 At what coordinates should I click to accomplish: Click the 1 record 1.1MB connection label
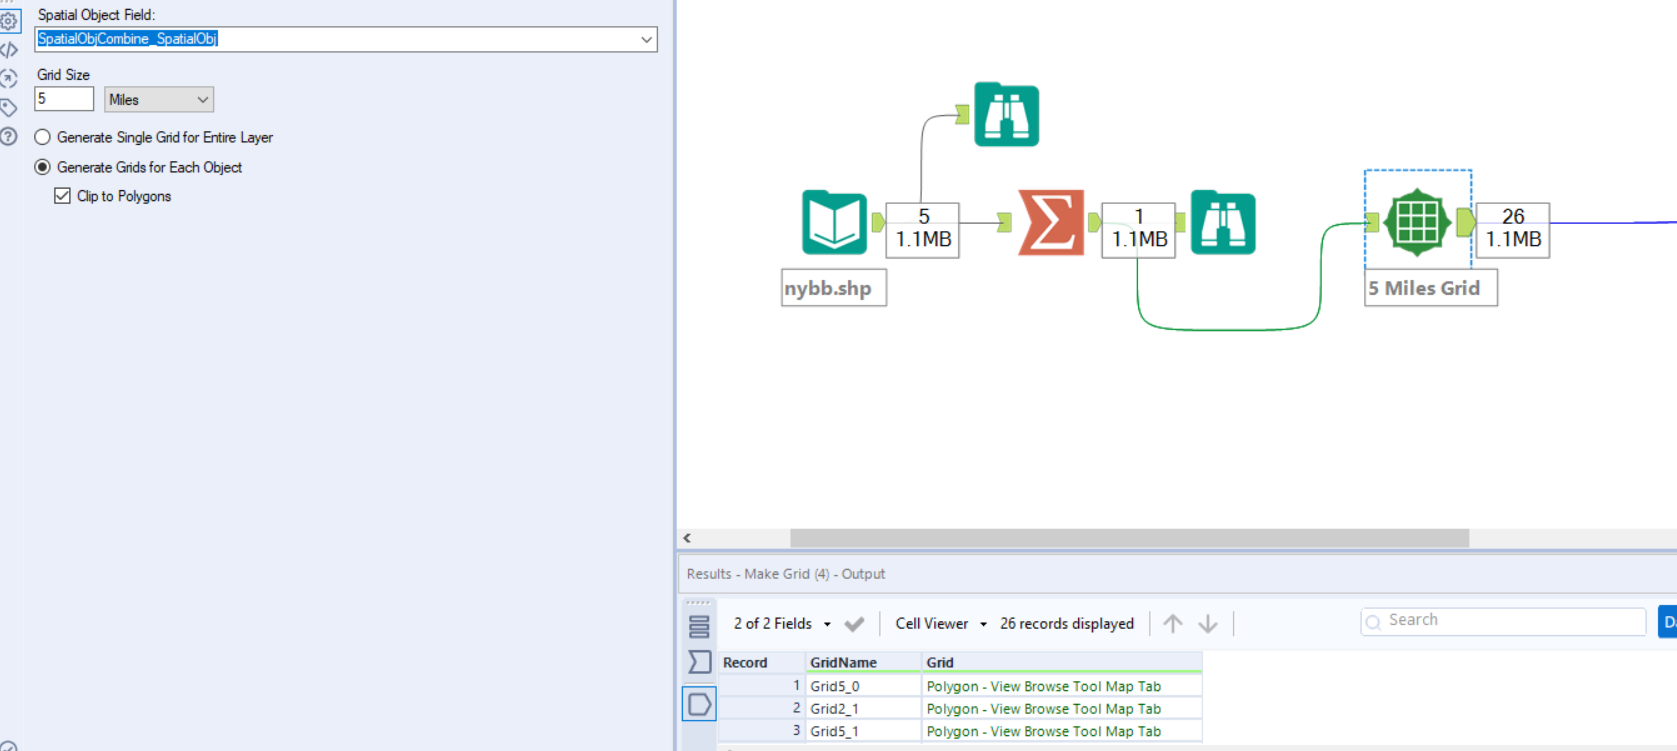pos(1139,230)
